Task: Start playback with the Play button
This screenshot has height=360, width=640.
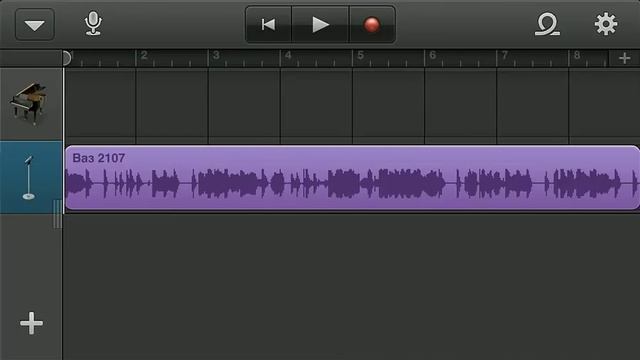Action: (320, 24)
